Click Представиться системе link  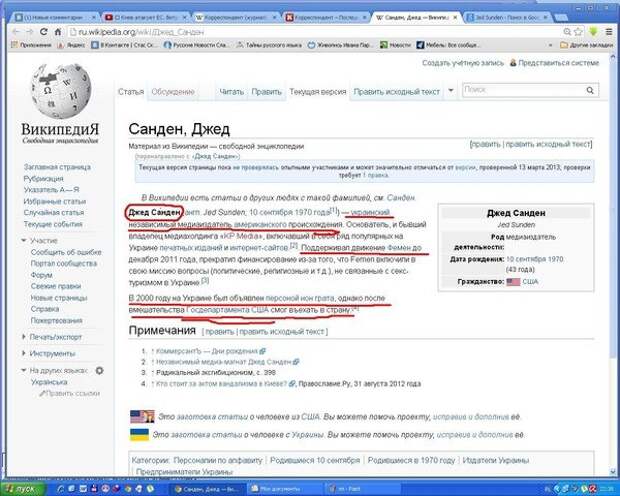[558, 63]
